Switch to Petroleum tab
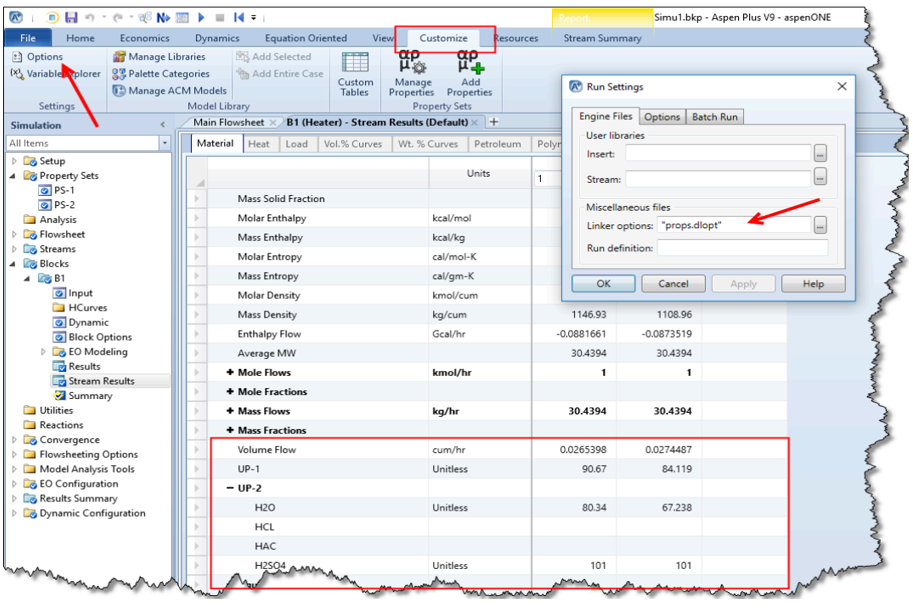 497,144
